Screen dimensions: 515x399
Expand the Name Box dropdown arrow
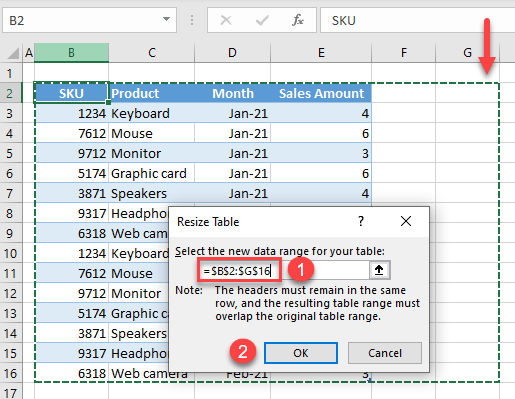click(166, 19)
